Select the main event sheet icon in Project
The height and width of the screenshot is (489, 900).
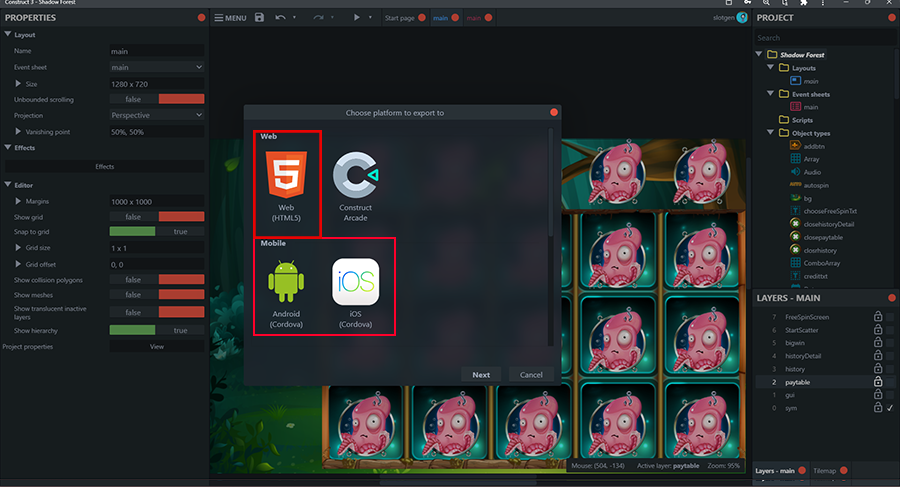pos(796,107)
